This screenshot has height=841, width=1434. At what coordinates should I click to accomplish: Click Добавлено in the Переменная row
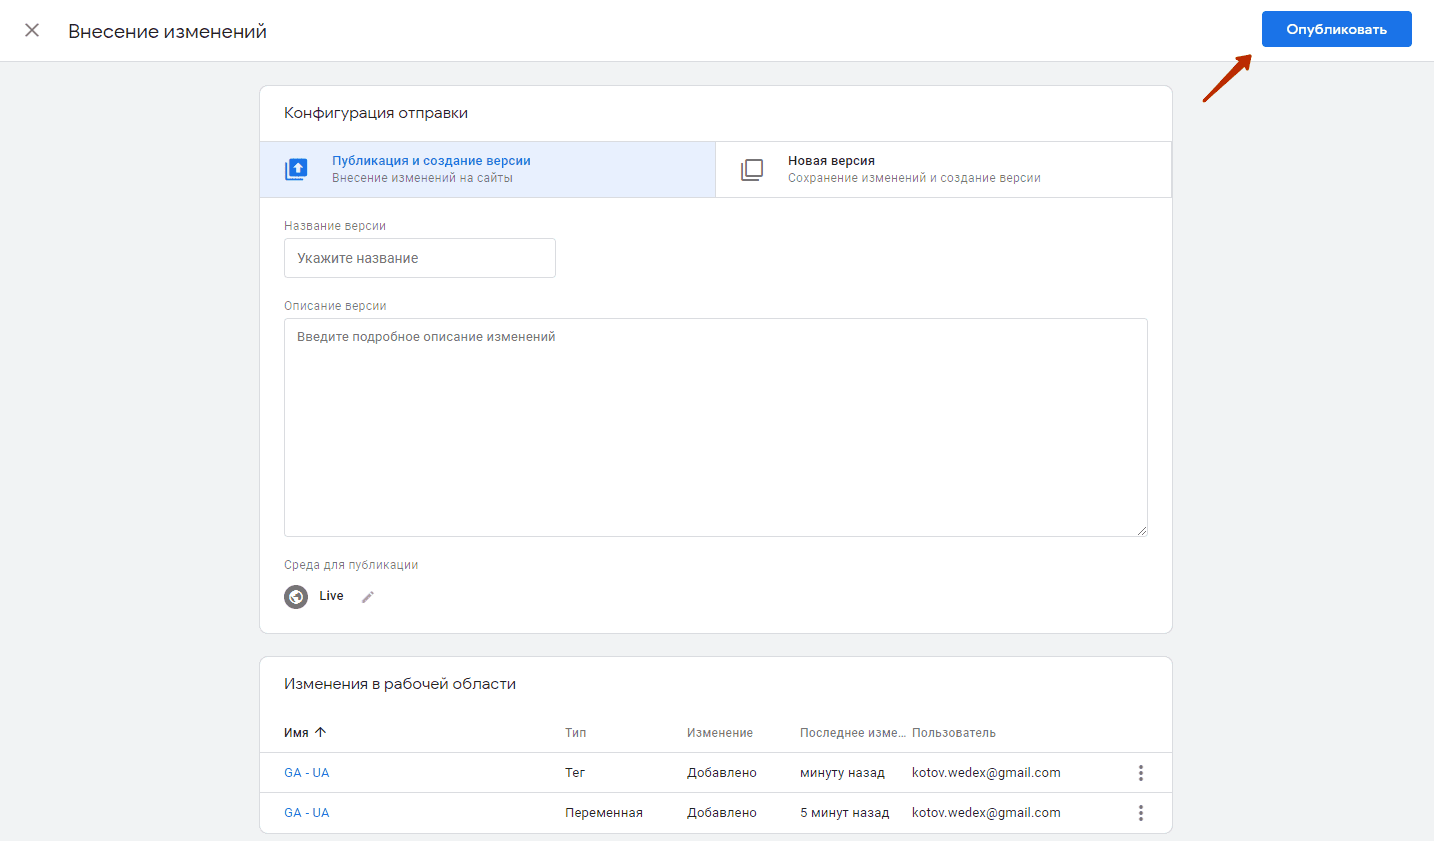722,813
